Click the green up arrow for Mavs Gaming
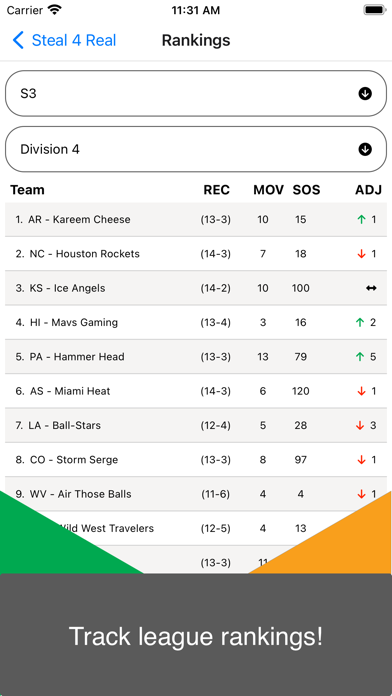 (x=361, y=322)
